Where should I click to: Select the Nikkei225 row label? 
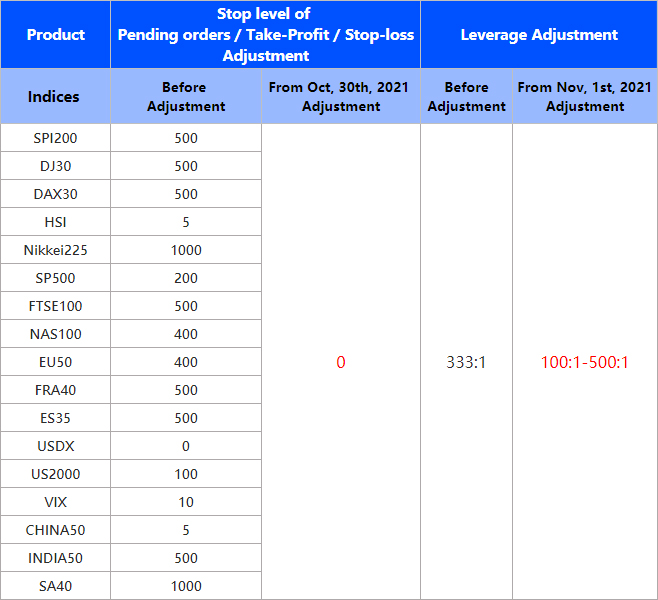click(55, 250)
